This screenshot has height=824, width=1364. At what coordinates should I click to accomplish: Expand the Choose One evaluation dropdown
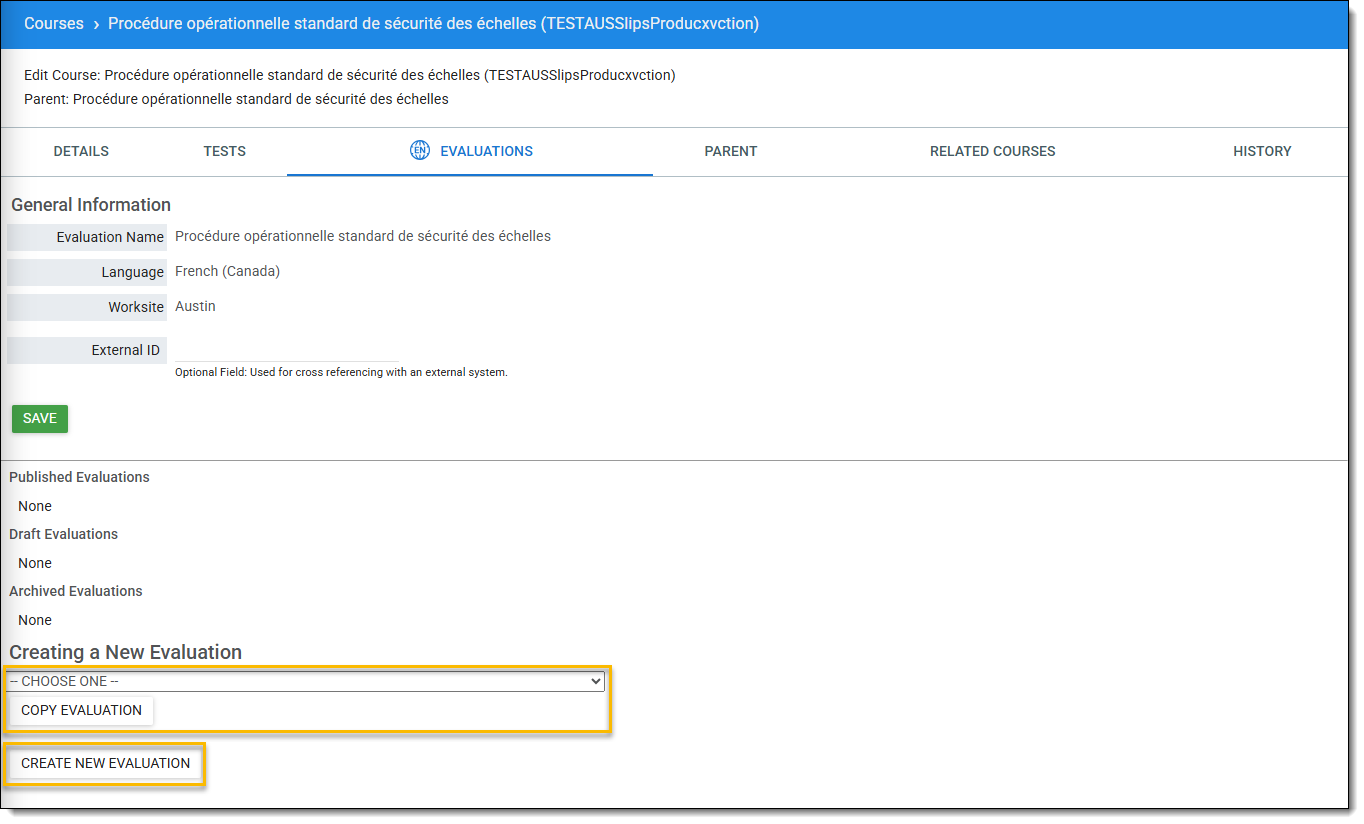pyautogui.click(x=305, y=681)
